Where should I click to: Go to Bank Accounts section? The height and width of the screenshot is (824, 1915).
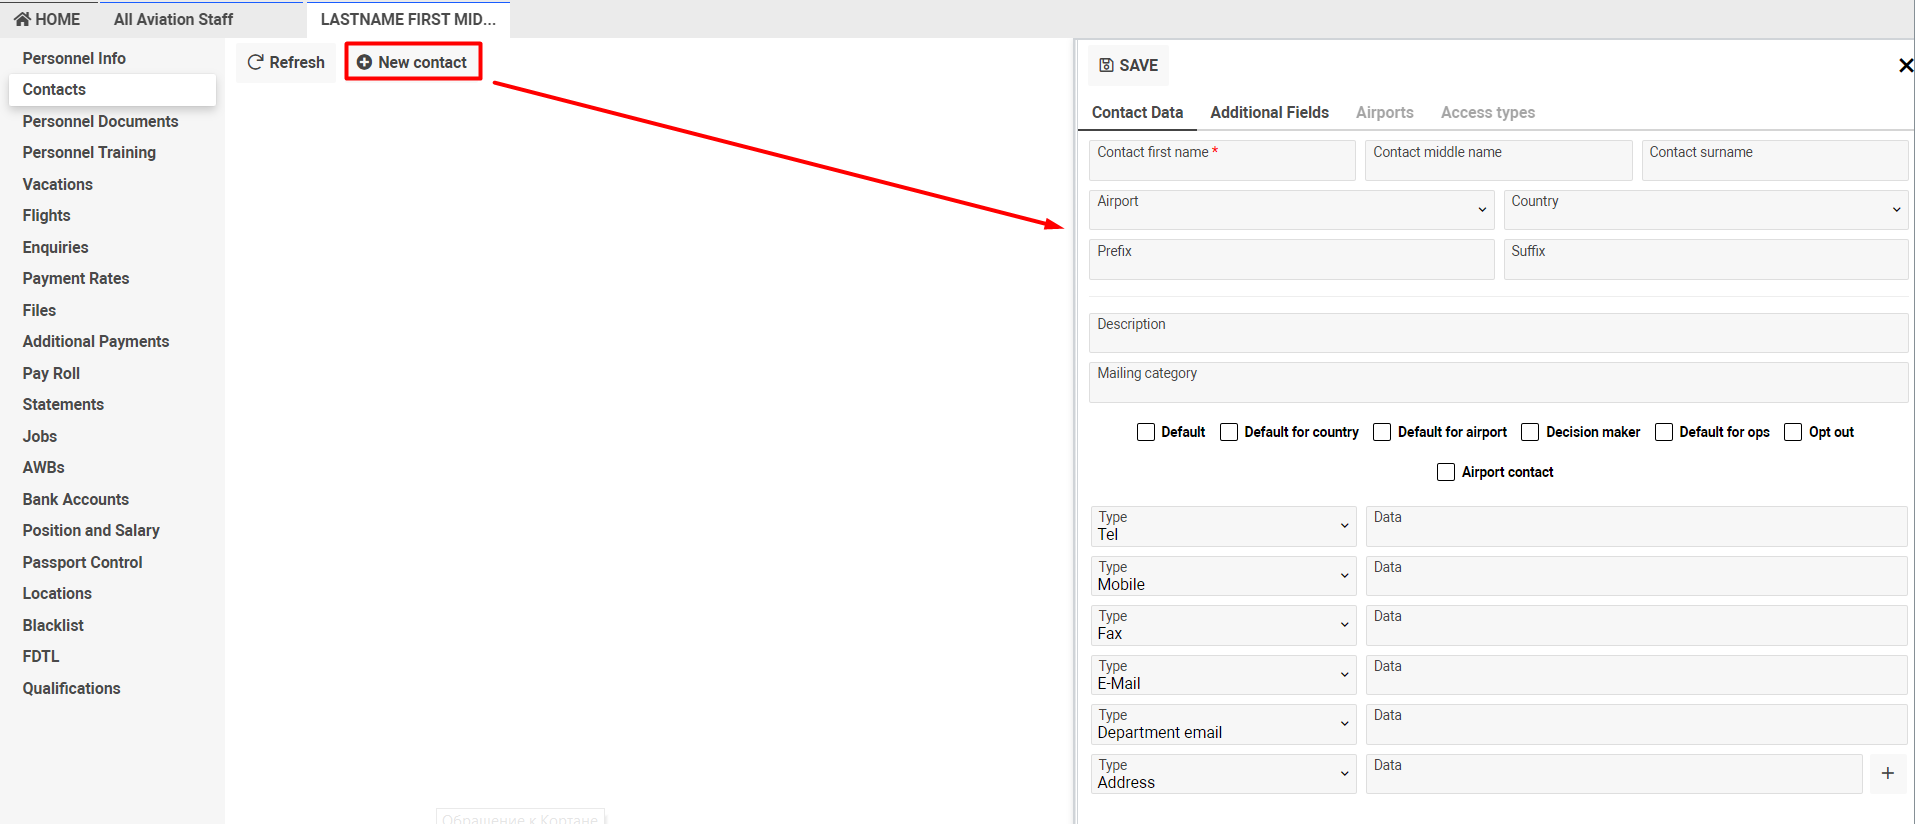[76, 499]
